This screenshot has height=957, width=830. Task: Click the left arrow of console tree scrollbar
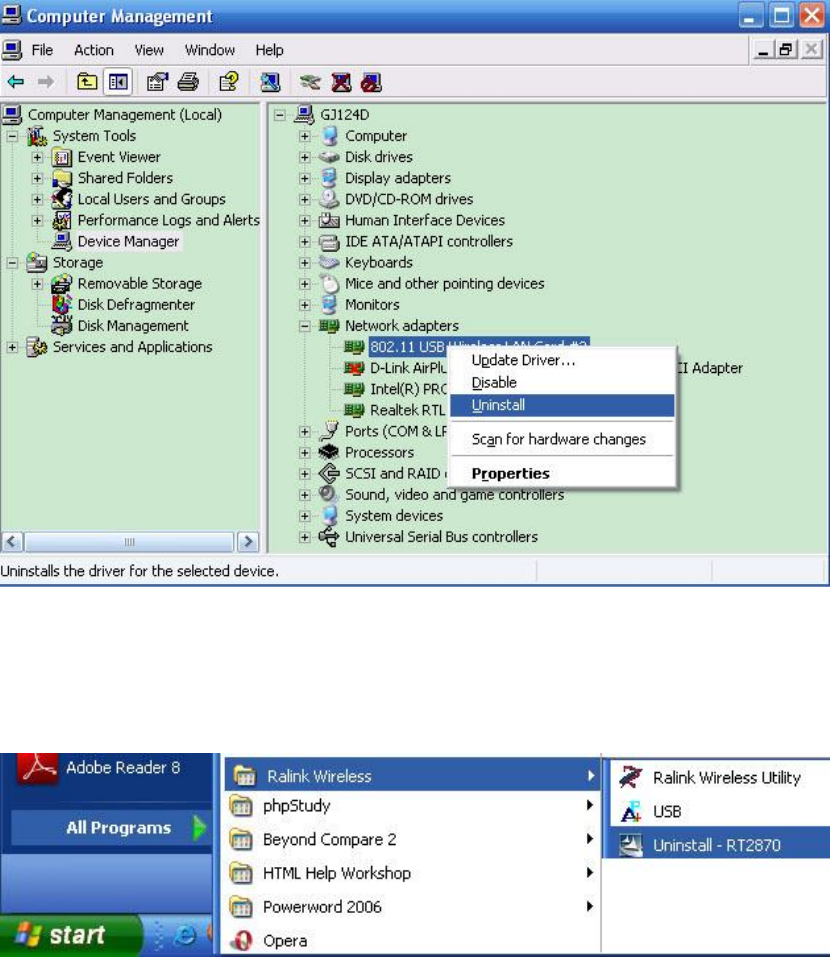click(12, 541)
